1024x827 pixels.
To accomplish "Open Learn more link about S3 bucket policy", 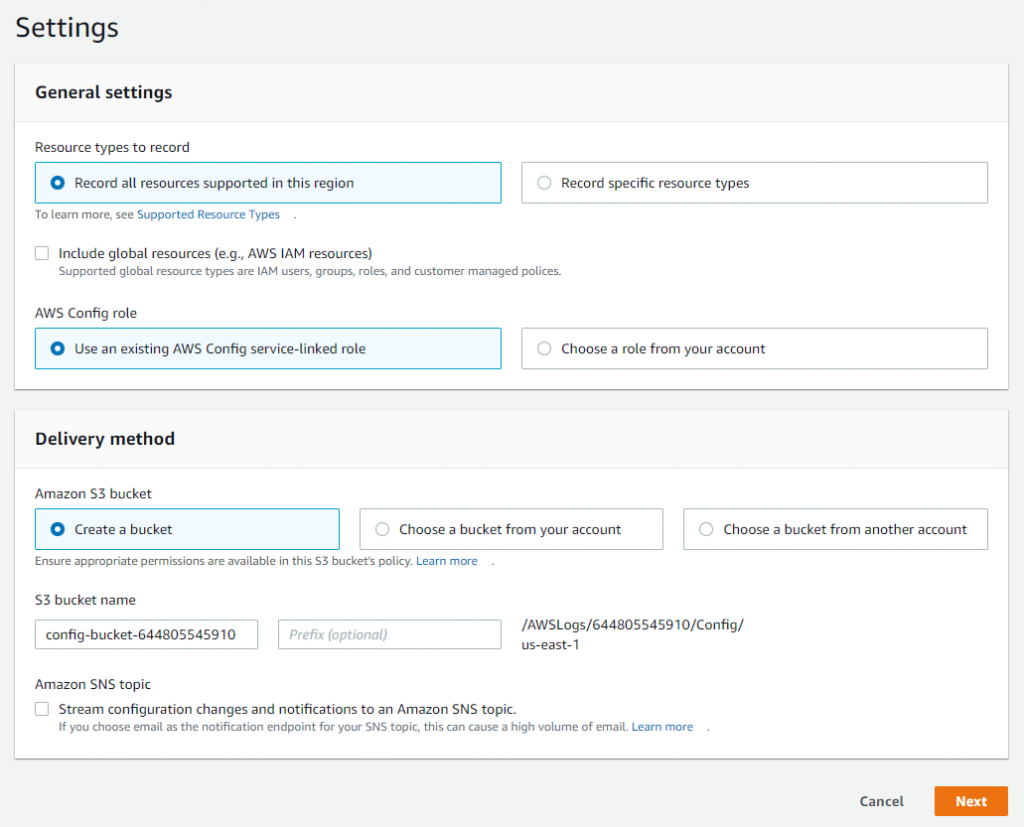I will point(447,561).
